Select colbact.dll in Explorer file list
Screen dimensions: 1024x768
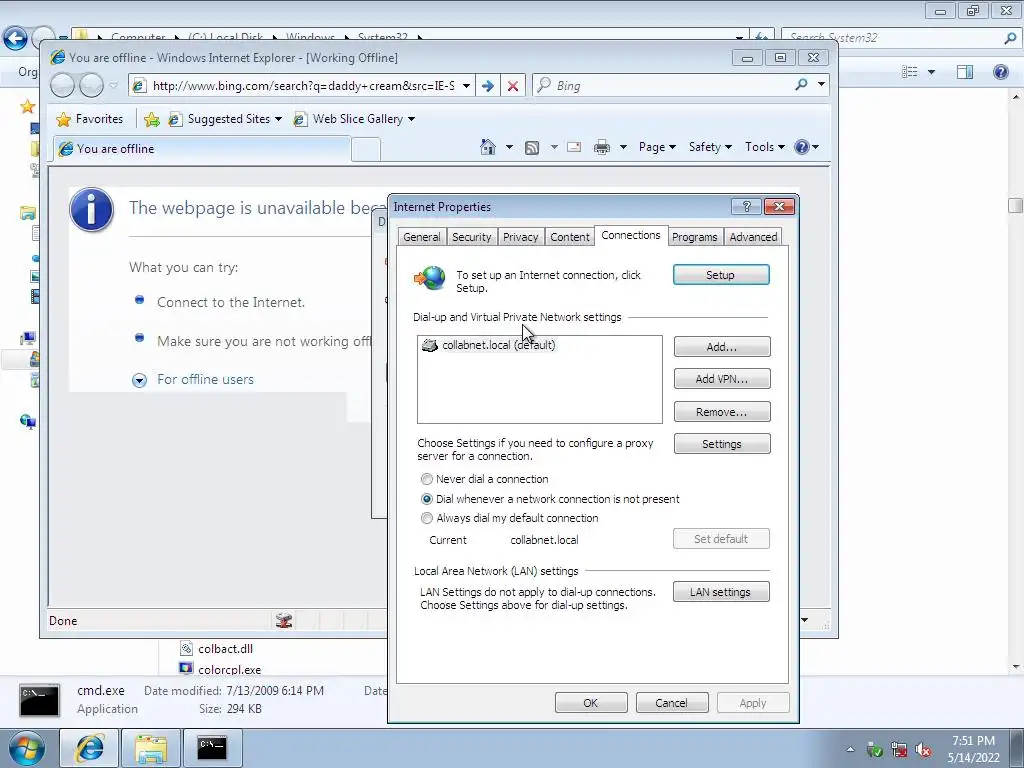pyautogui.click(x=216, y=648)
